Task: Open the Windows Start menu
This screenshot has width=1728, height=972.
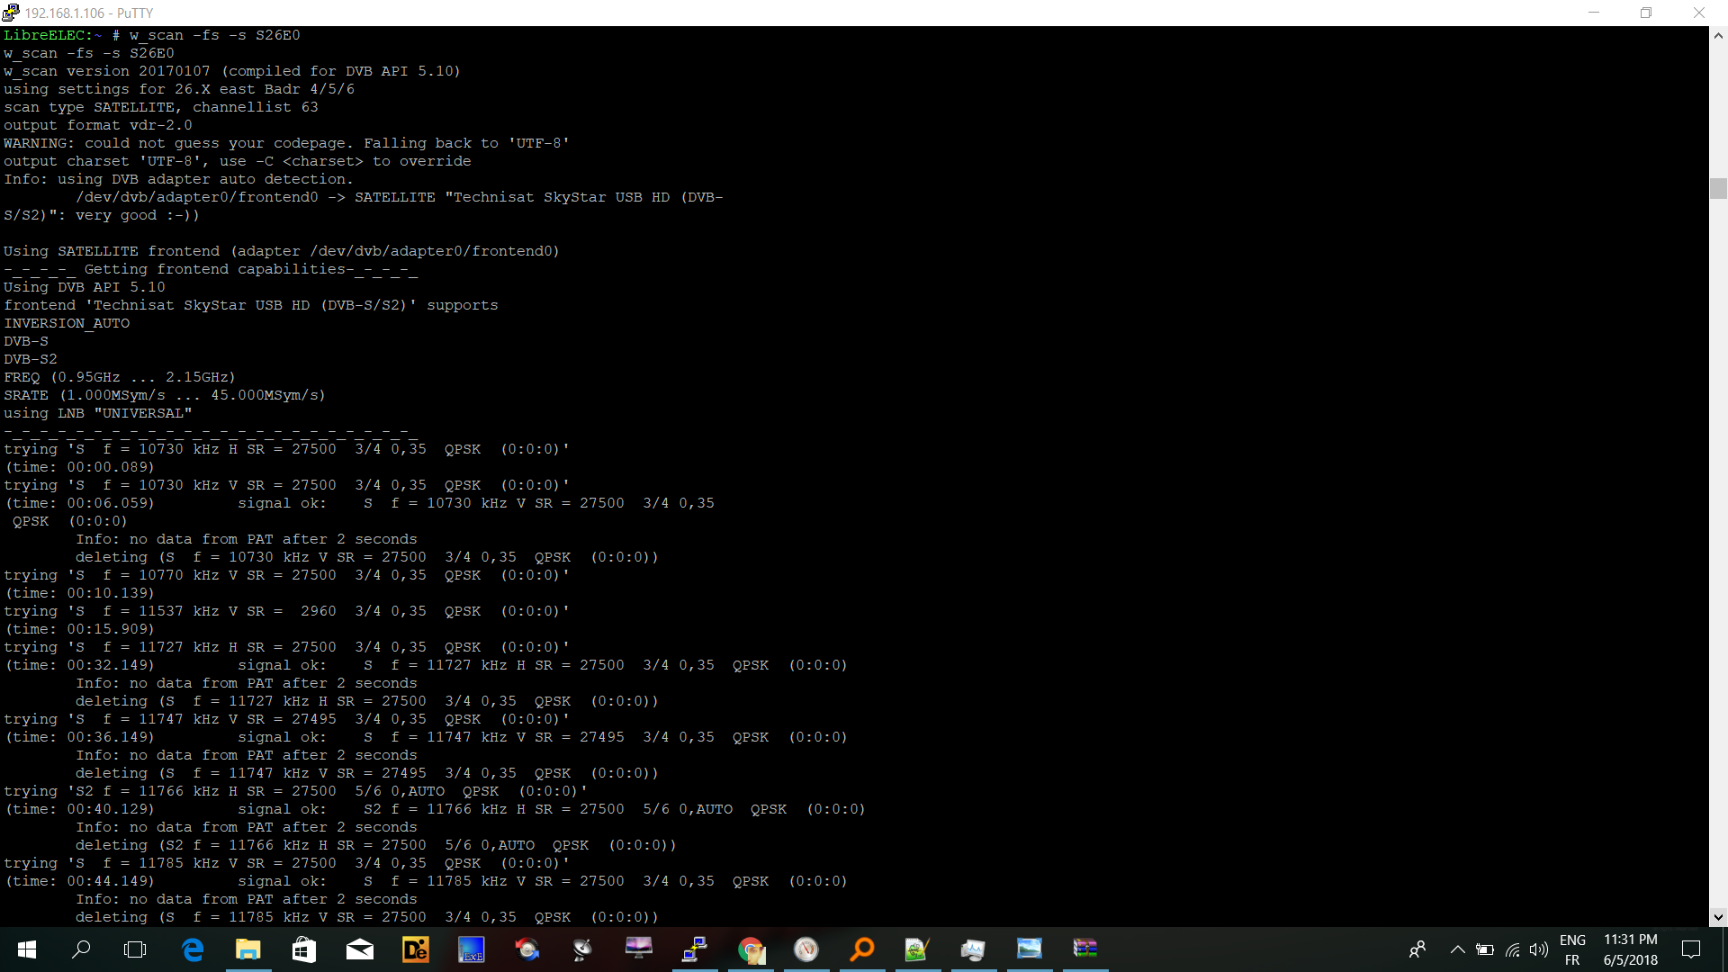Action: [27, 949]
